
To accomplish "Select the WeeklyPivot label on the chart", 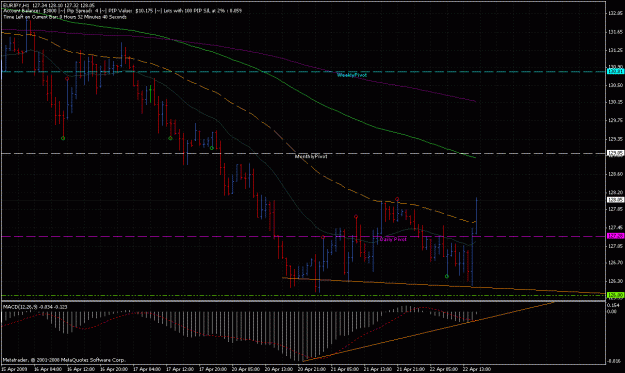I will point(352,75).
